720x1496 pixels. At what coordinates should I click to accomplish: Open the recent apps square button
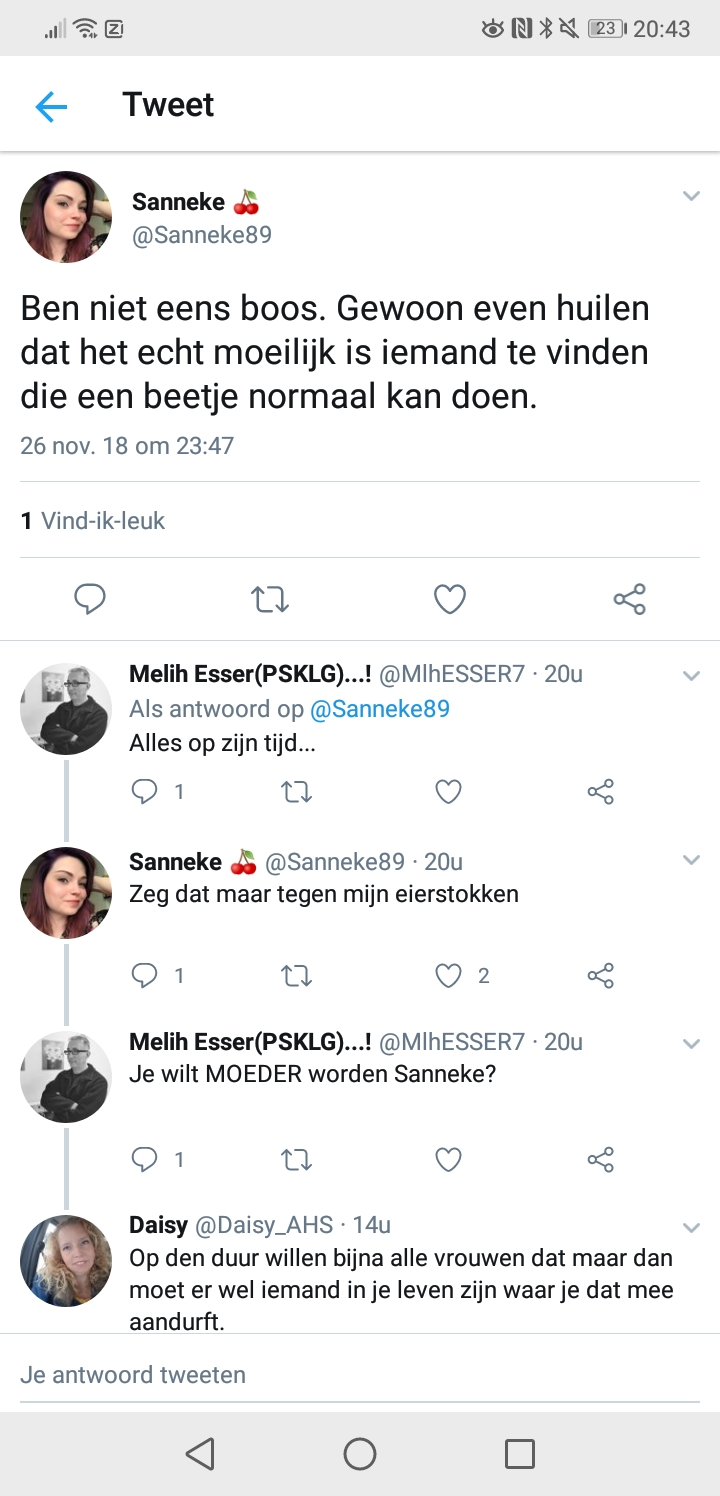pos(519,1453)
